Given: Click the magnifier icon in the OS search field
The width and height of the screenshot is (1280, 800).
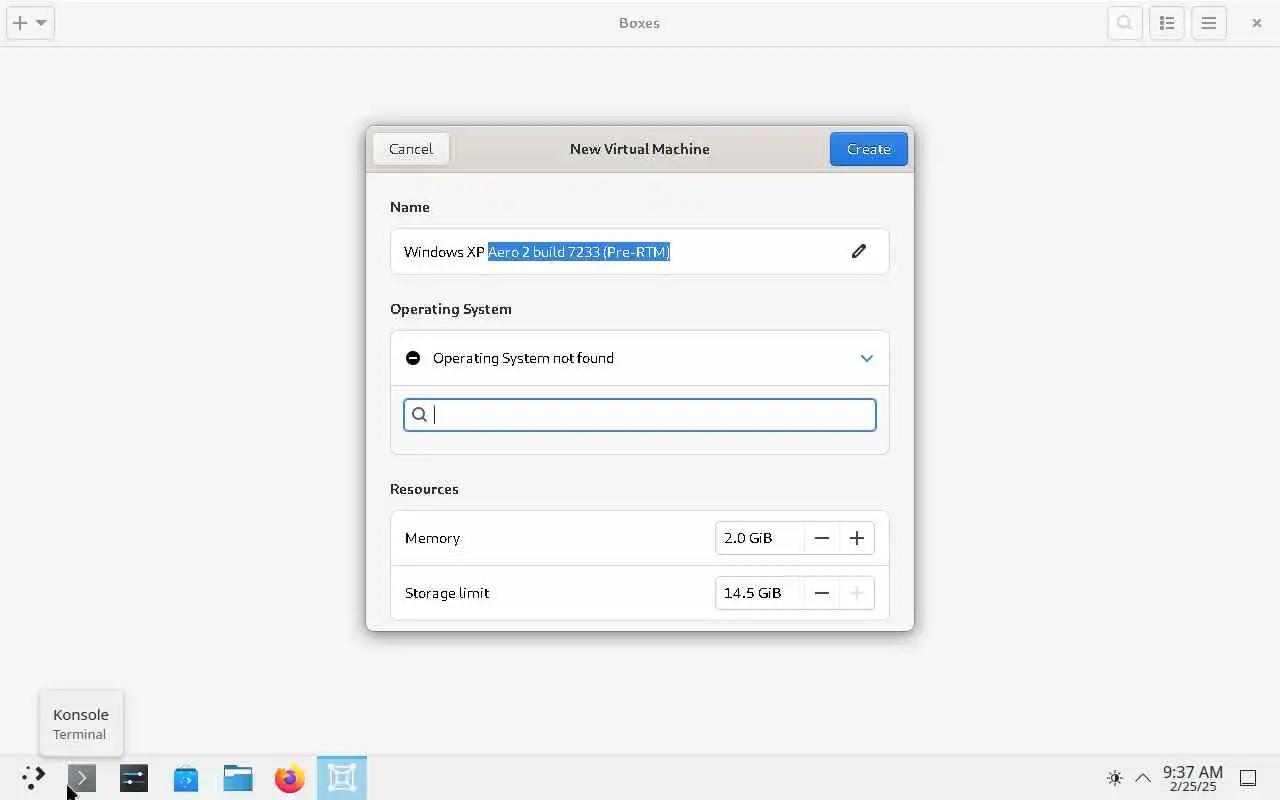Looking at the screenshot, I should [420, 415].
